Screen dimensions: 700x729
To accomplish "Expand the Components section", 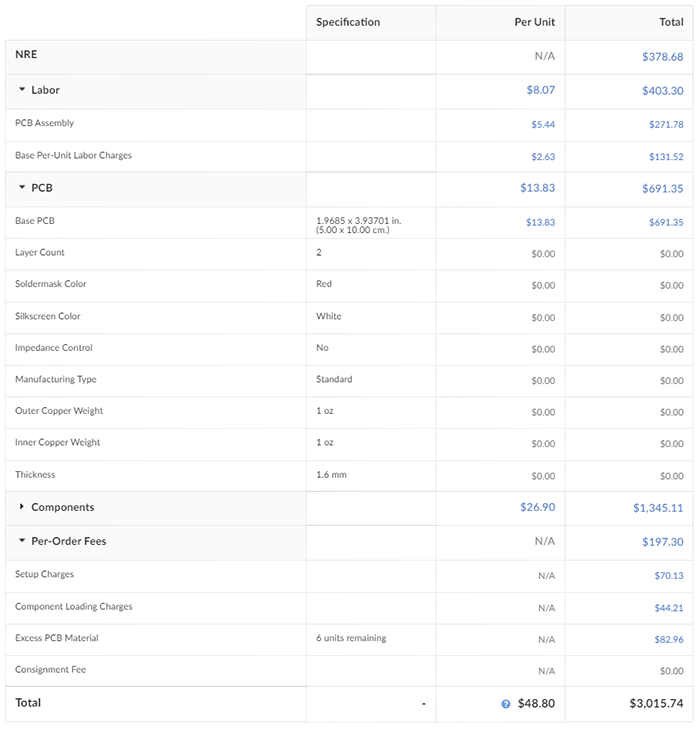I will pos(22,507).
